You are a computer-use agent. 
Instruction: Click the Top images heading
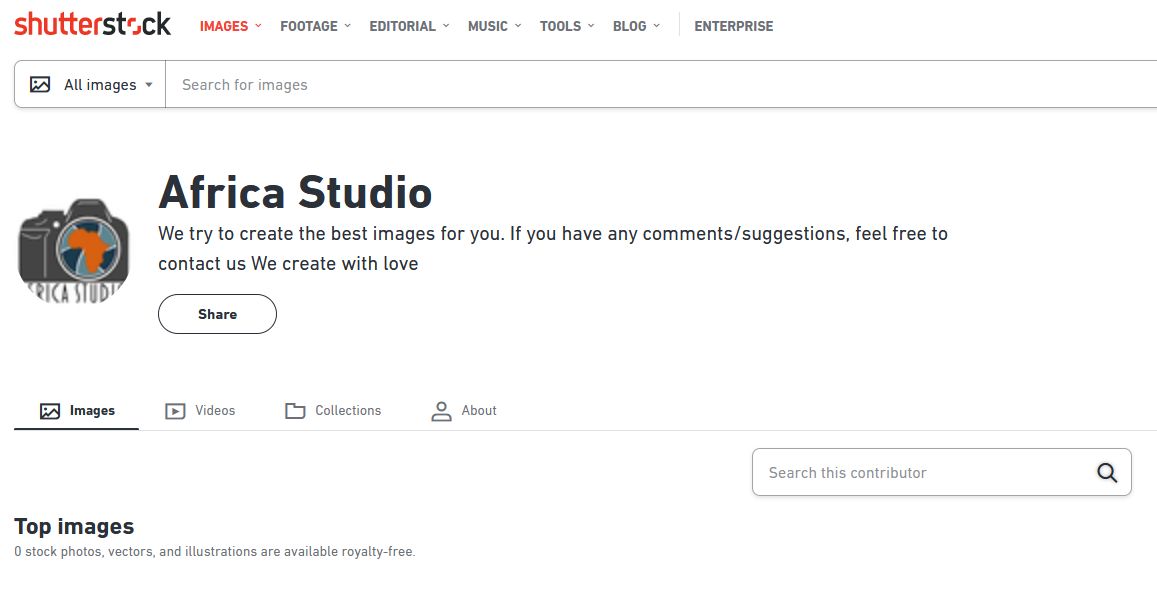coord(74,526)
